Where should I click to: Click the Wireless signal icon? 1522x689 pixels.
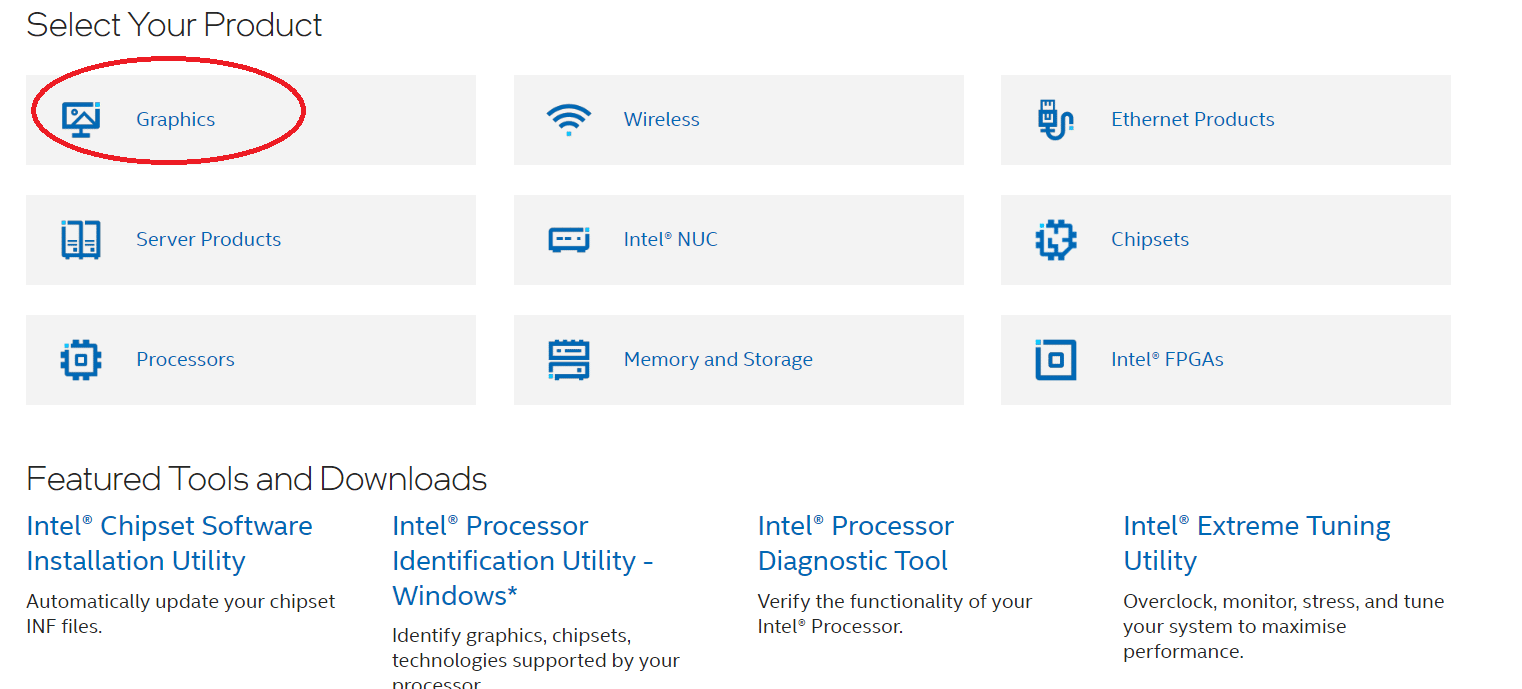[x=568, y=119]
